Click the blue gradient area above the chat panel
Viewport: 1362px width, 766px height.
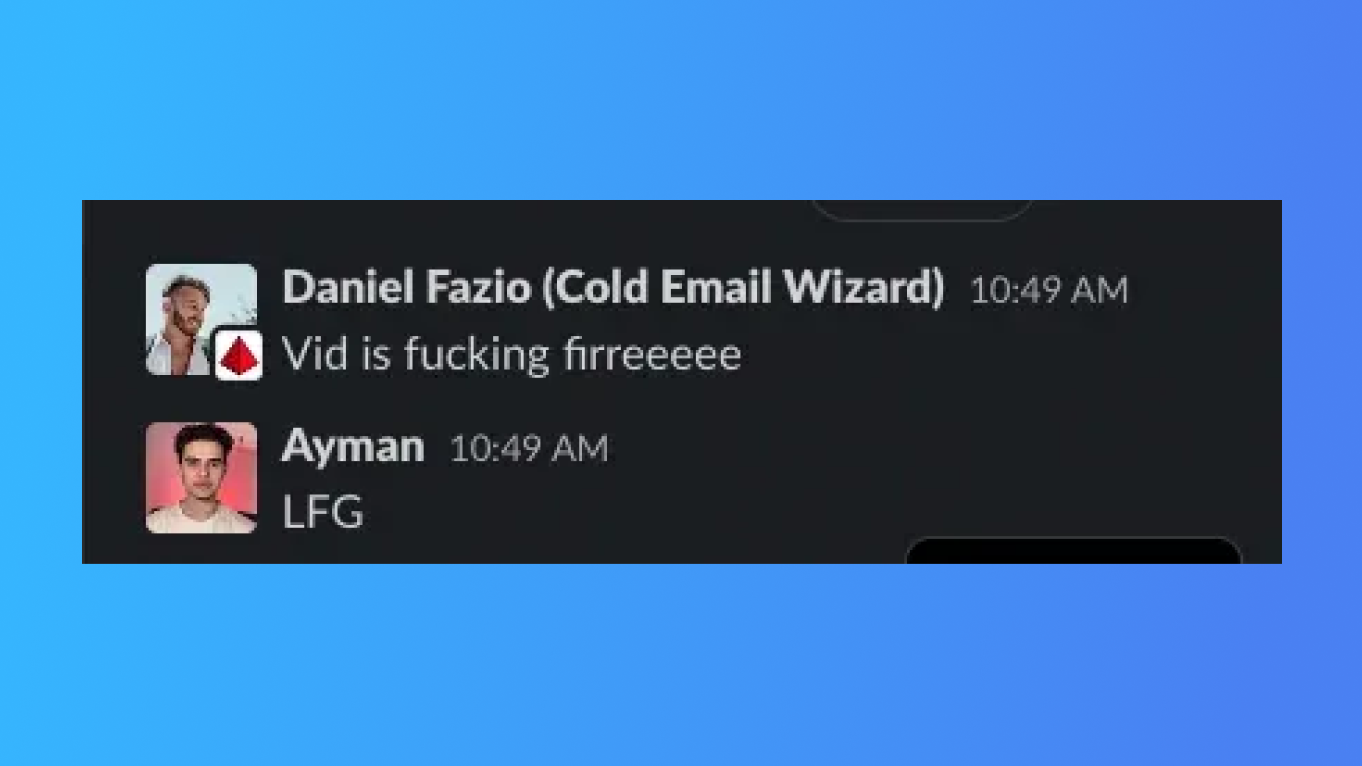point(681,100)
